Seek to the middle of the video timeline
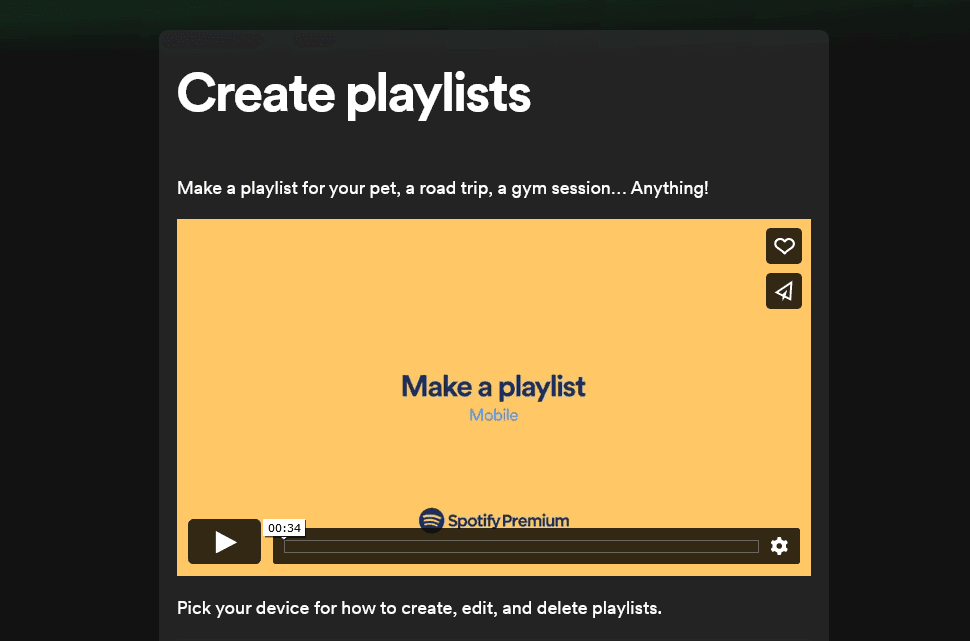 [x=521, y=546]
